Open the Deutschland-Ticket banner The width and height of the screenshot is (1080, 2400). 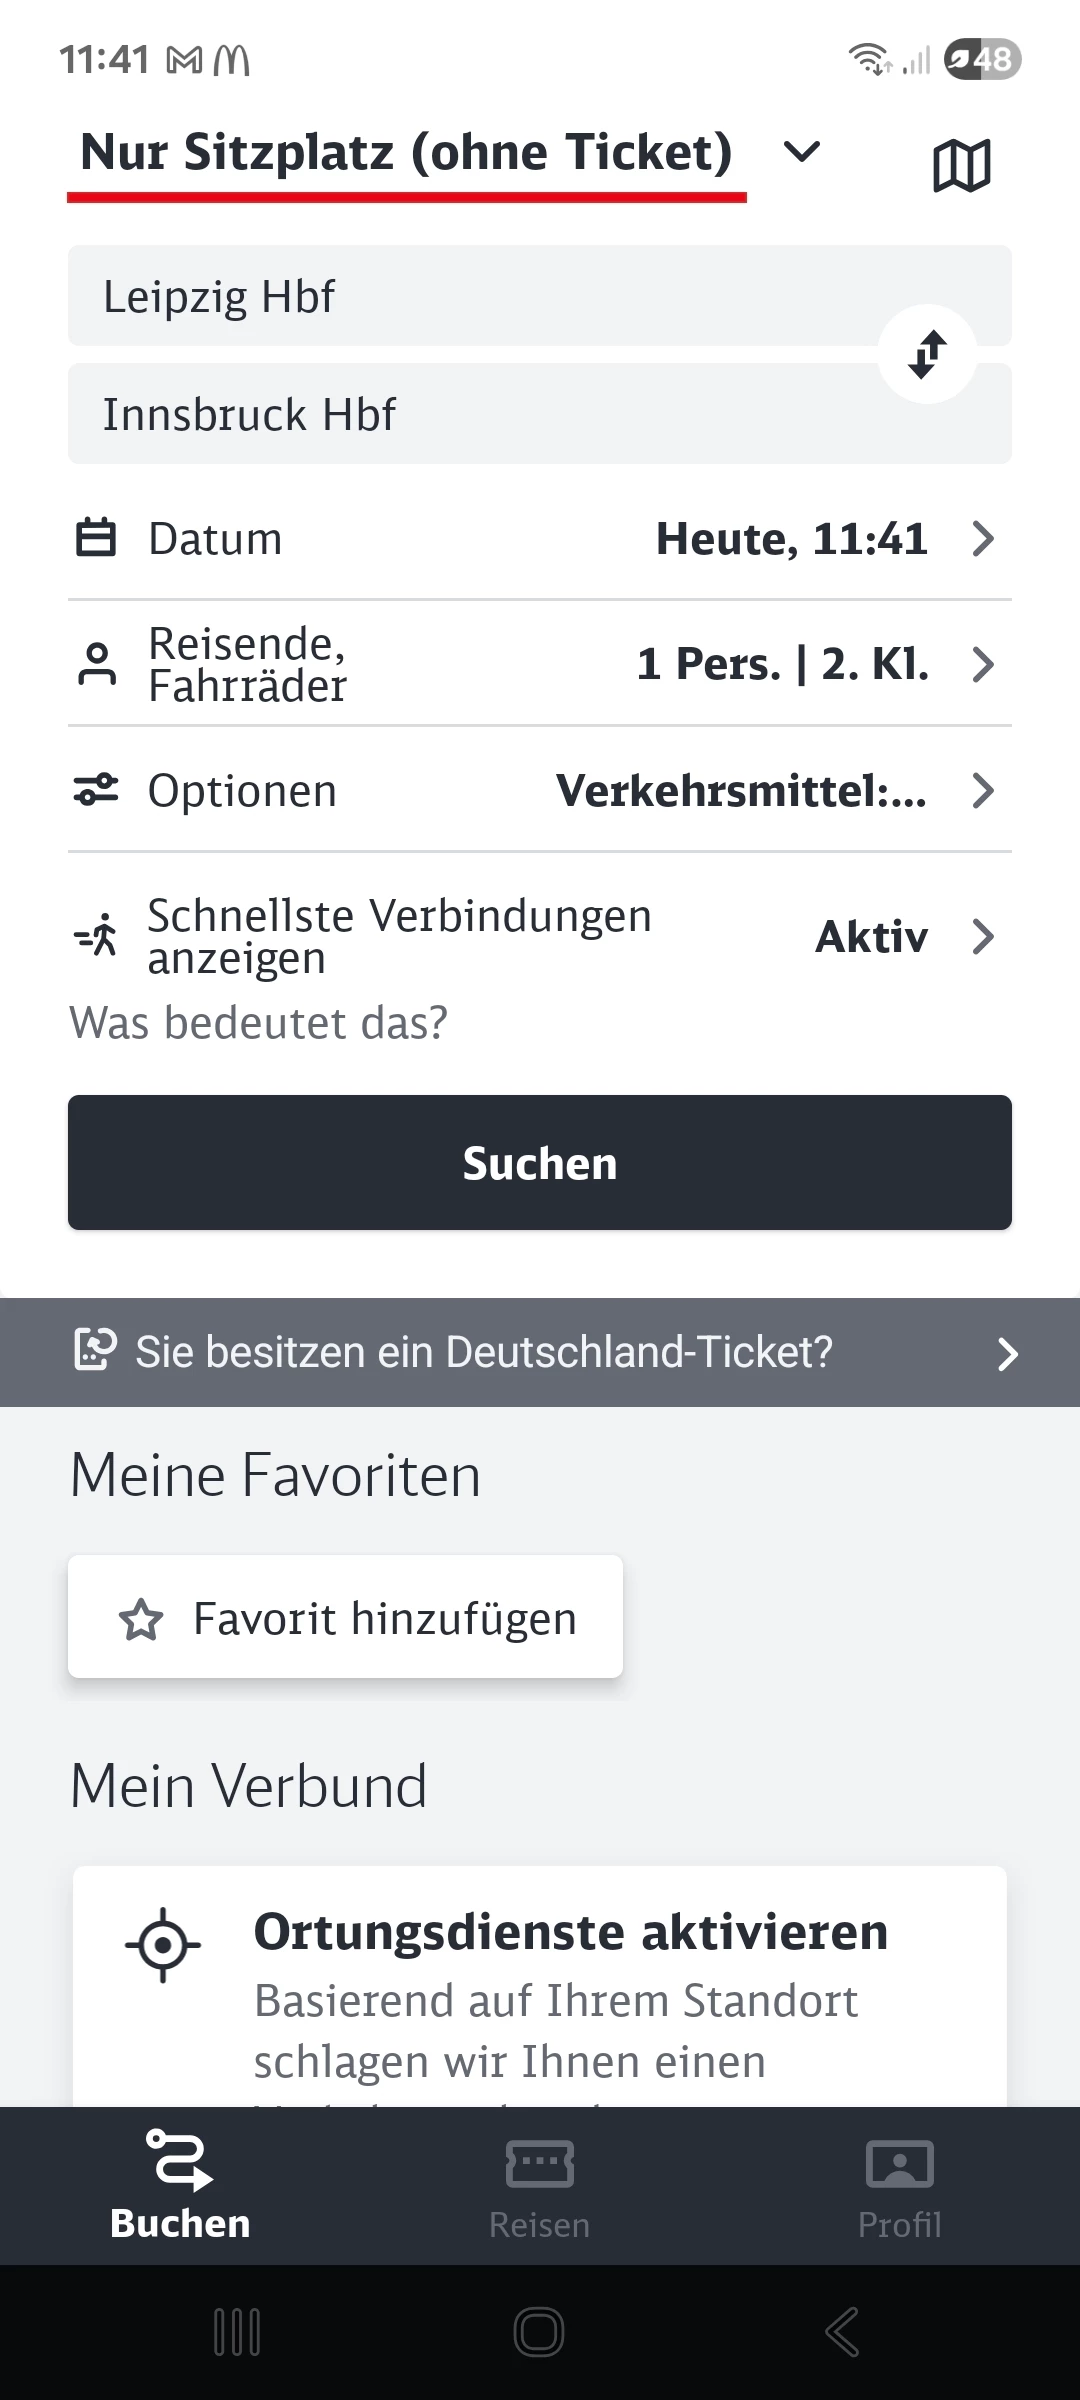click(x=540, y=1352)
